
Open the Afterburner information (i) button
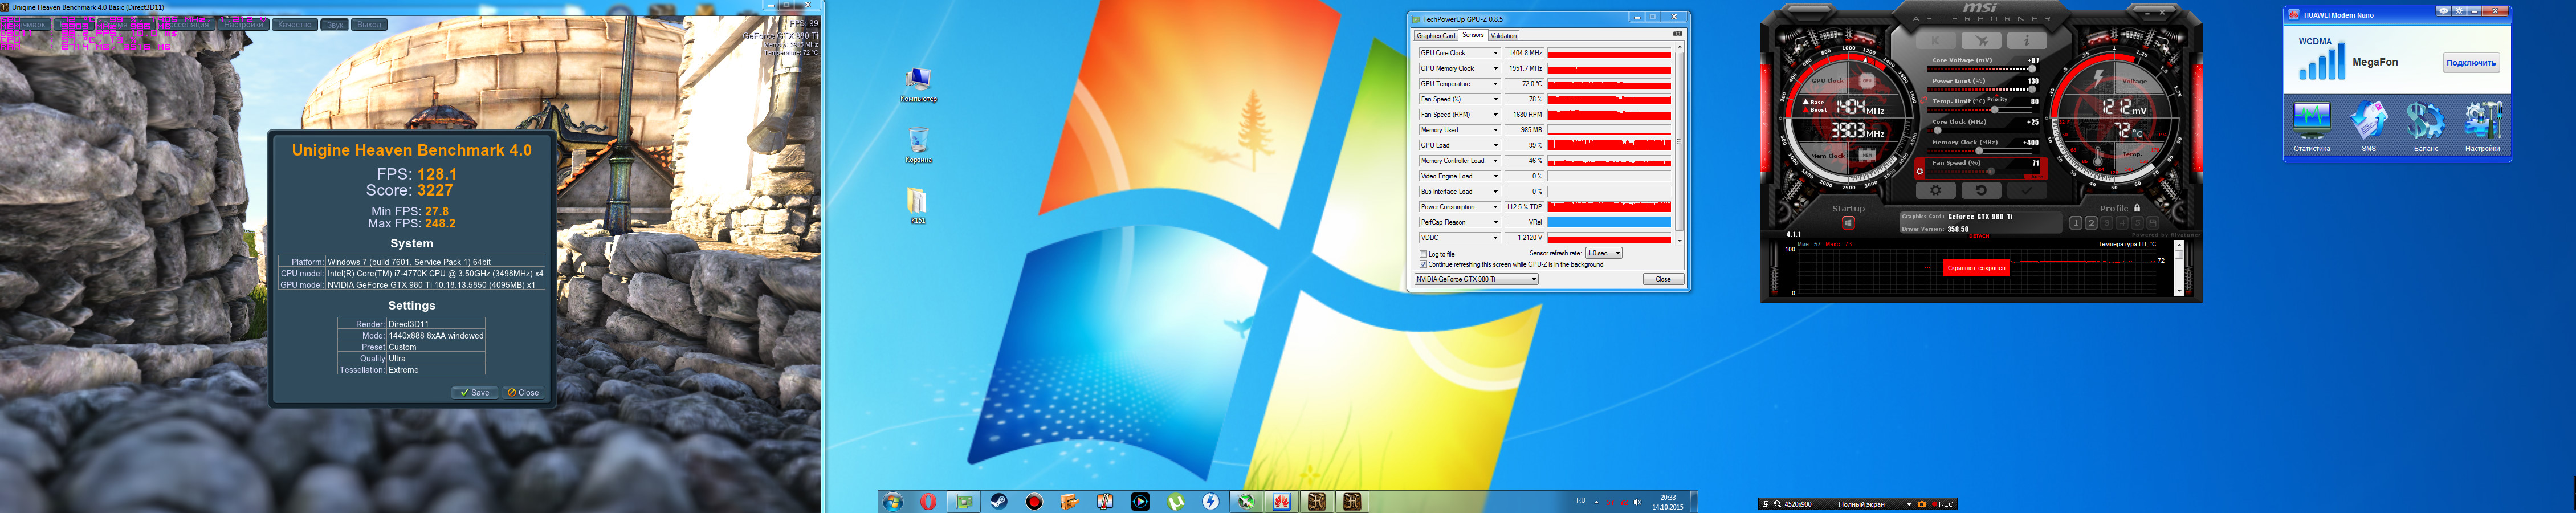[2027, 41]
